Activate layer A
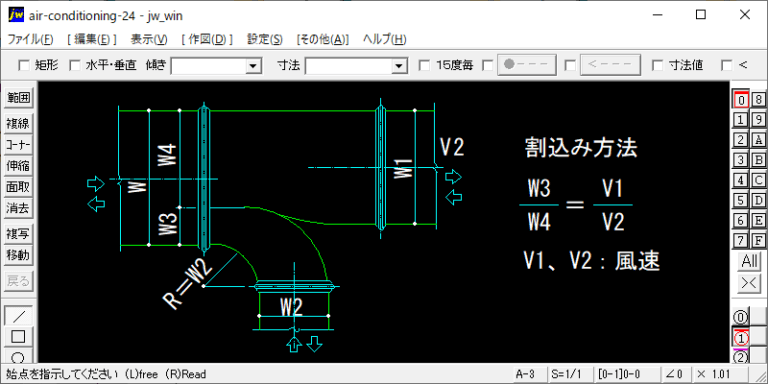The width and height of the screenshot is (768, 384). (x=758, y=140)
